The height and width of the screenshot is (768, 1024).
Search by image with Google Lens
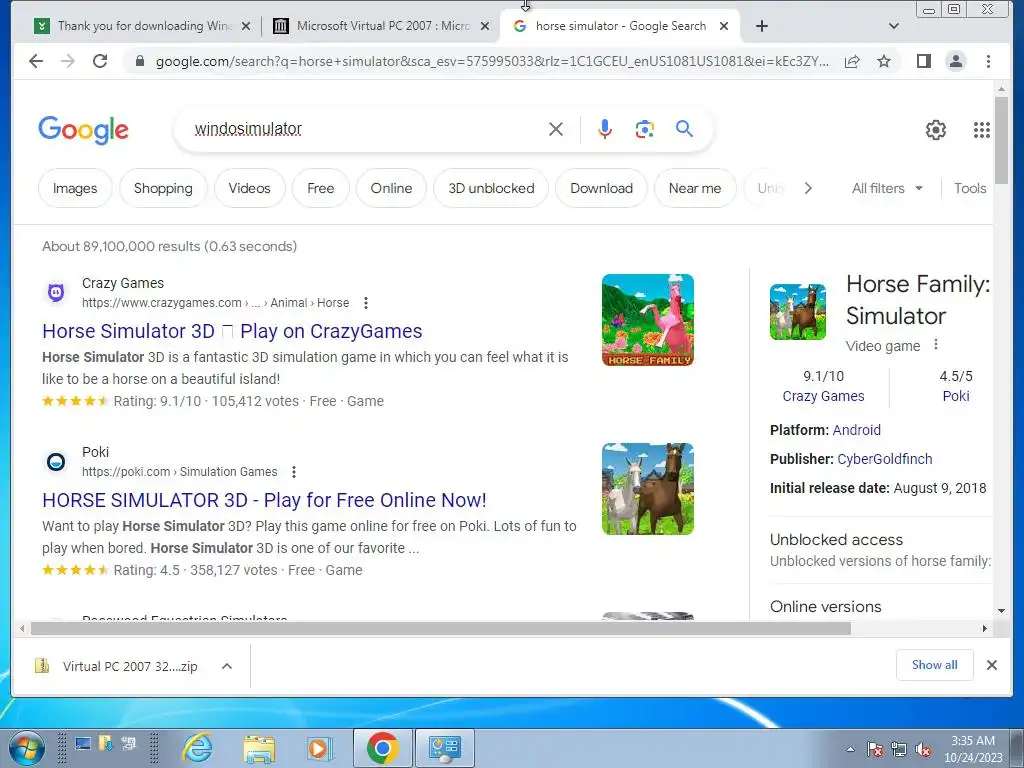coord(645,129)
